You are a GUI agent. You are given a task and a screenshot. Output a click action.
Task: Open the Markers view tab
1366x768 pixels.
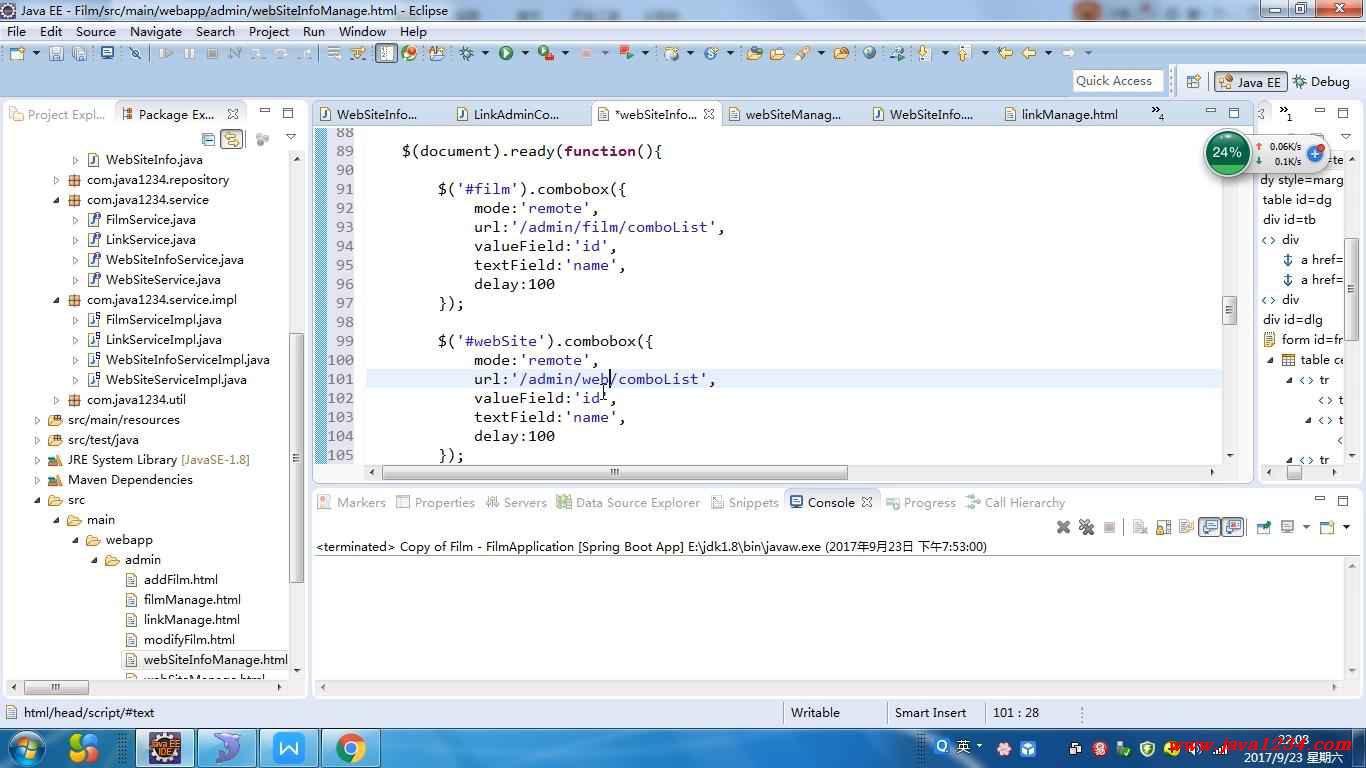[351, 503]
